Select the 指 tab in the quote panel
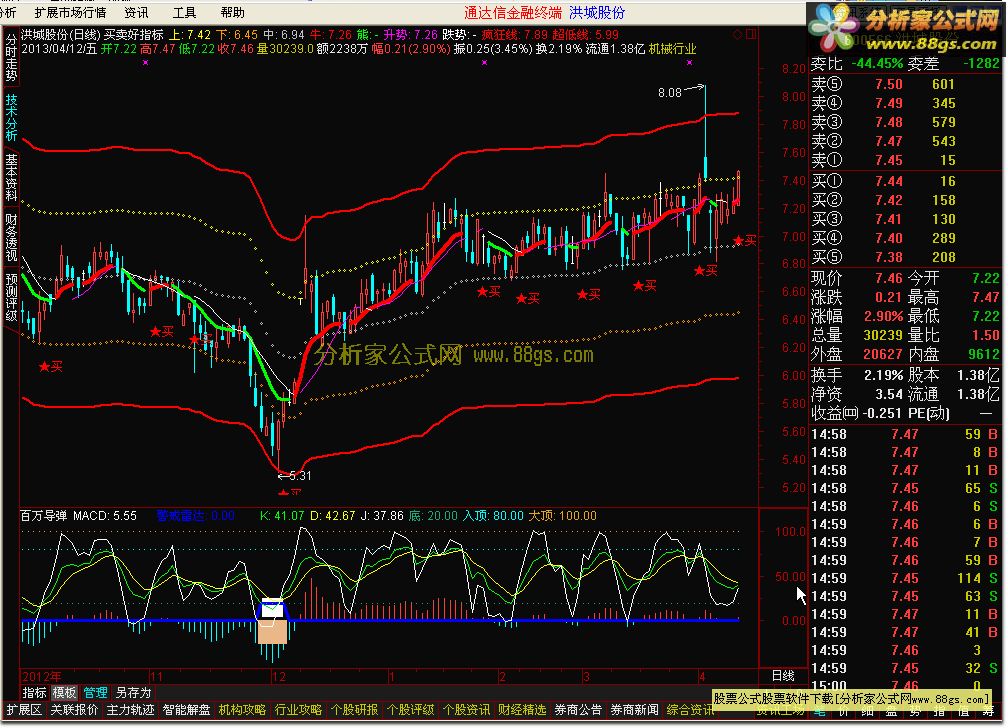 [939, 712]
